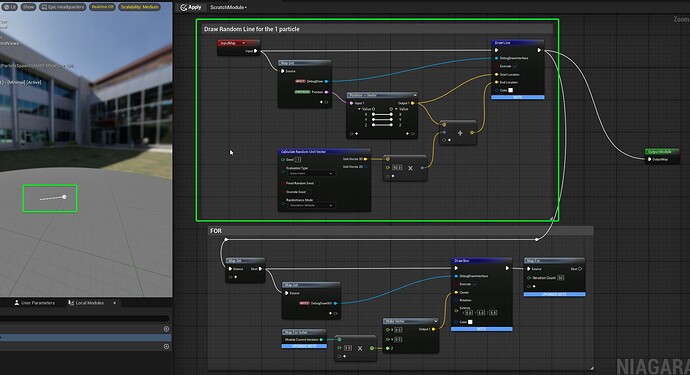The image size is (690, 375).
Task: Switch to the Local Modules tab
Action: click(86, 303)
